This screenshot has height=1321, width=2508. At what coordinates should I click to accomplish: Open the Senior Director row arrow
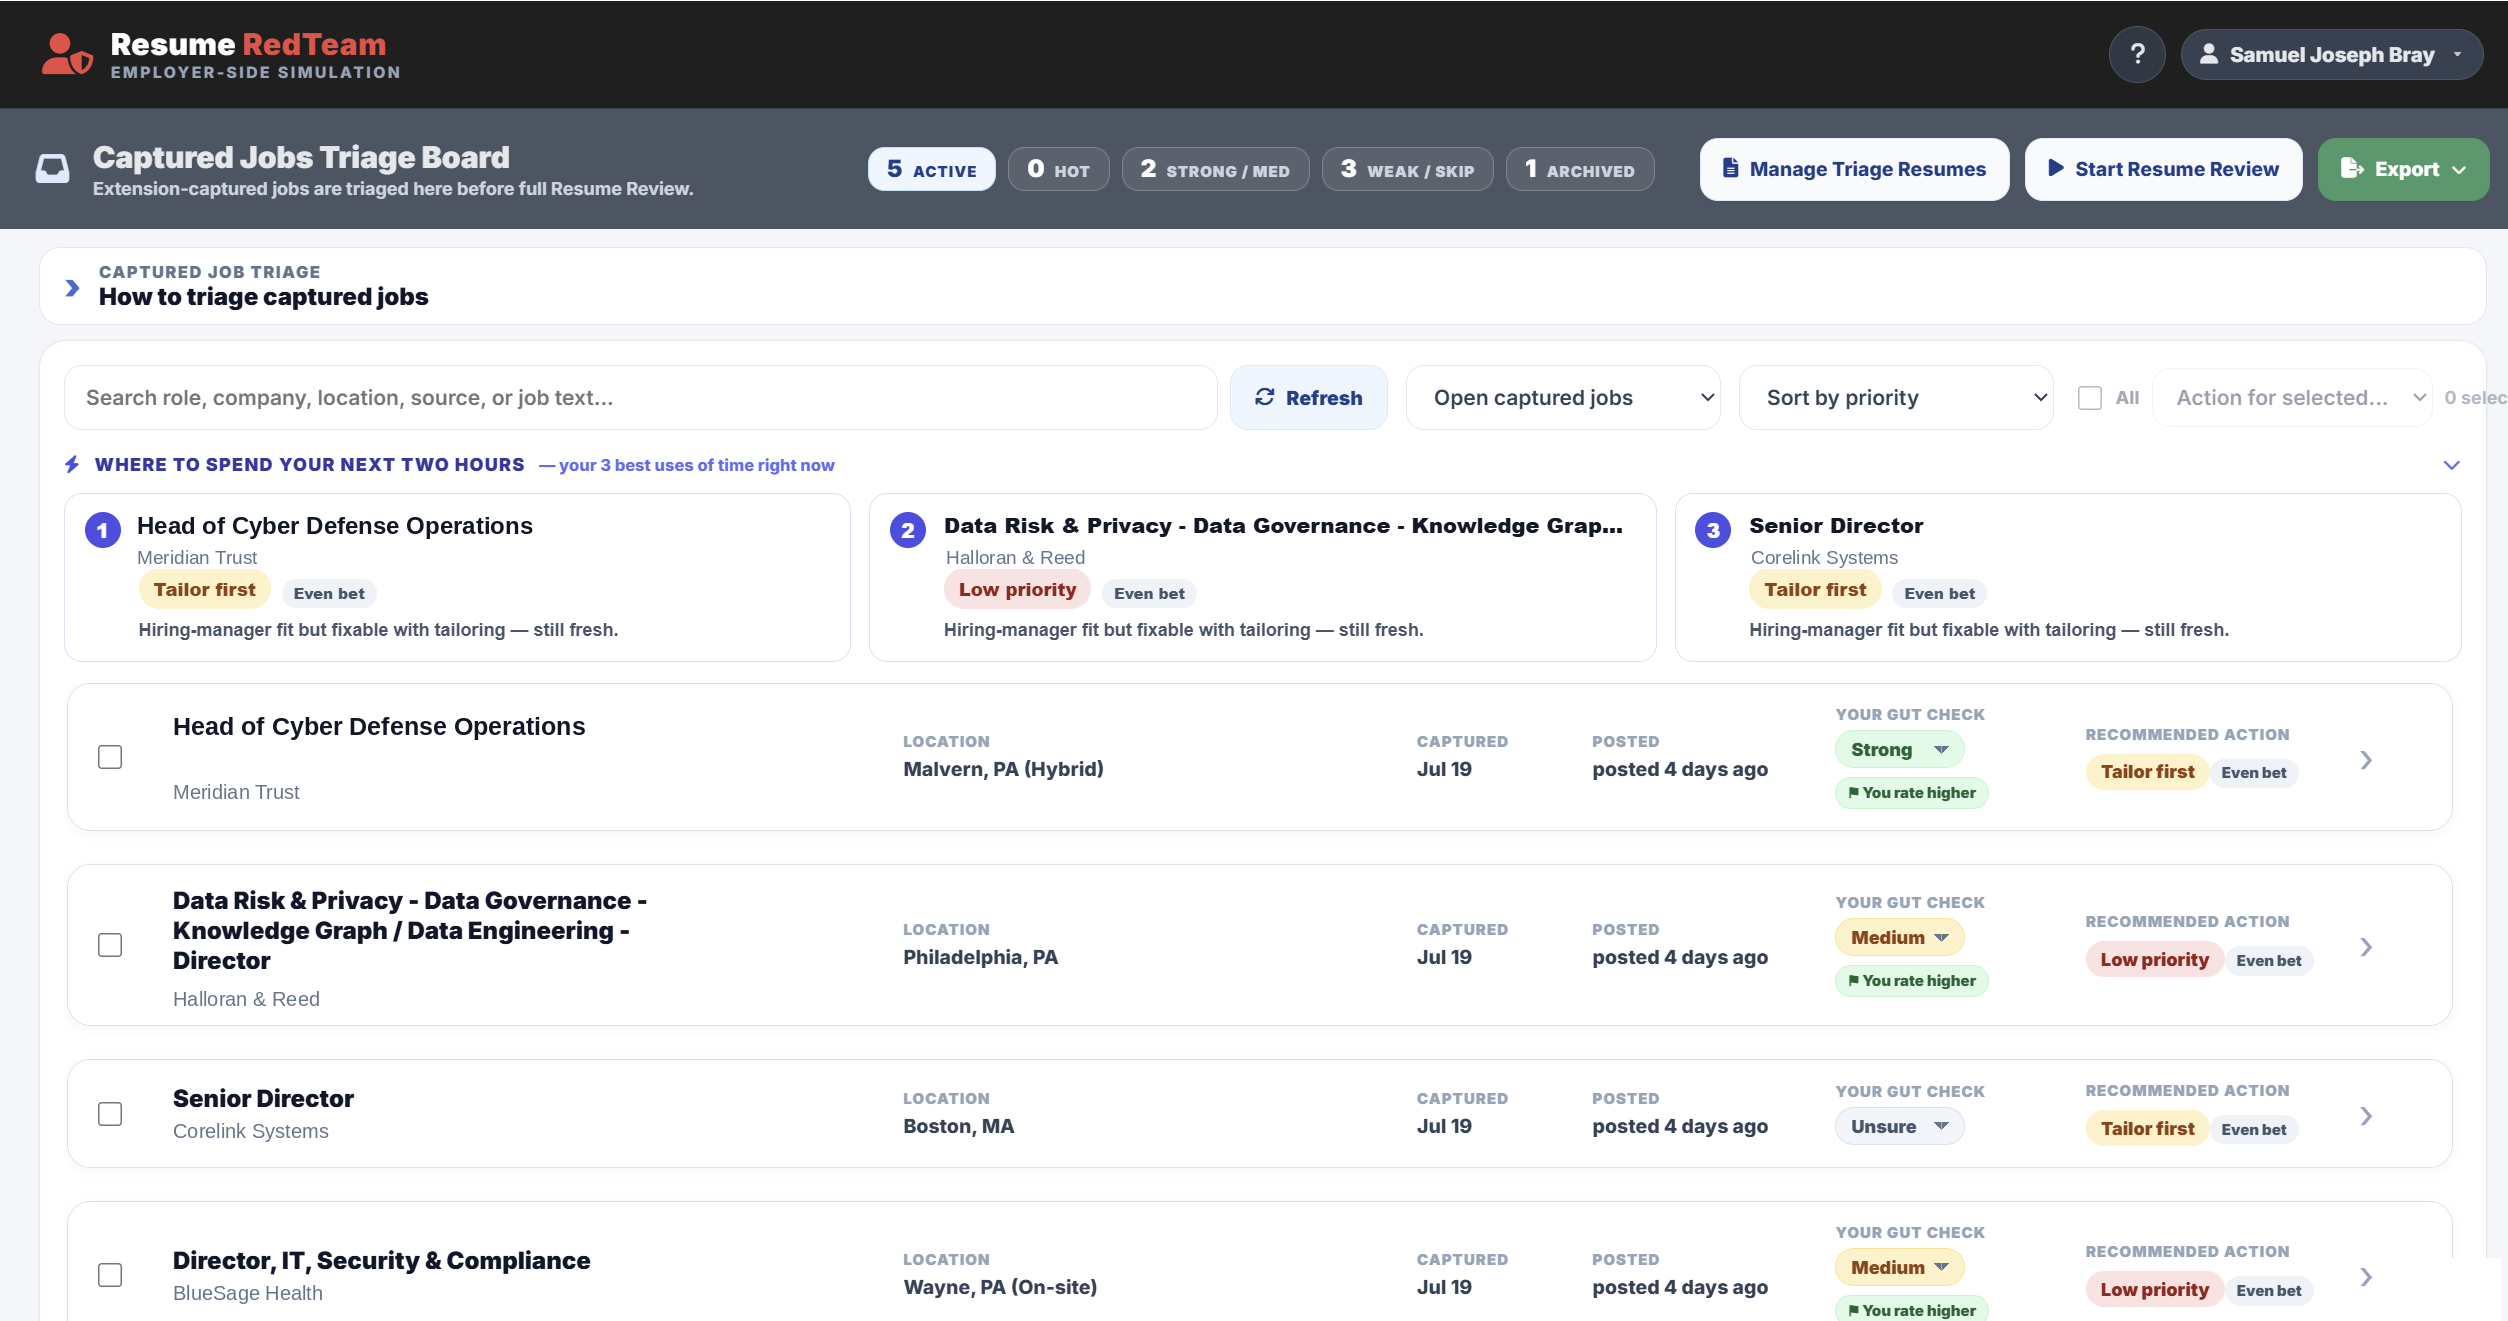(2366, 1116)
